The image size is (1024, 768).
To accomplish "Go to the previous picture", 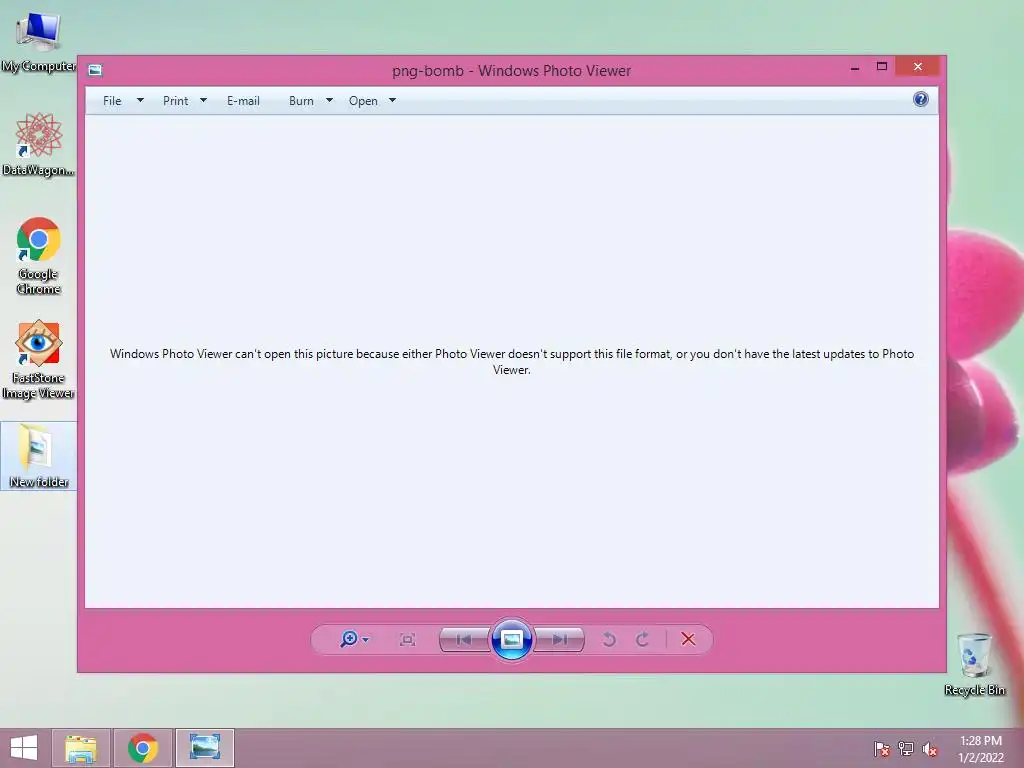I will point(464,639).
